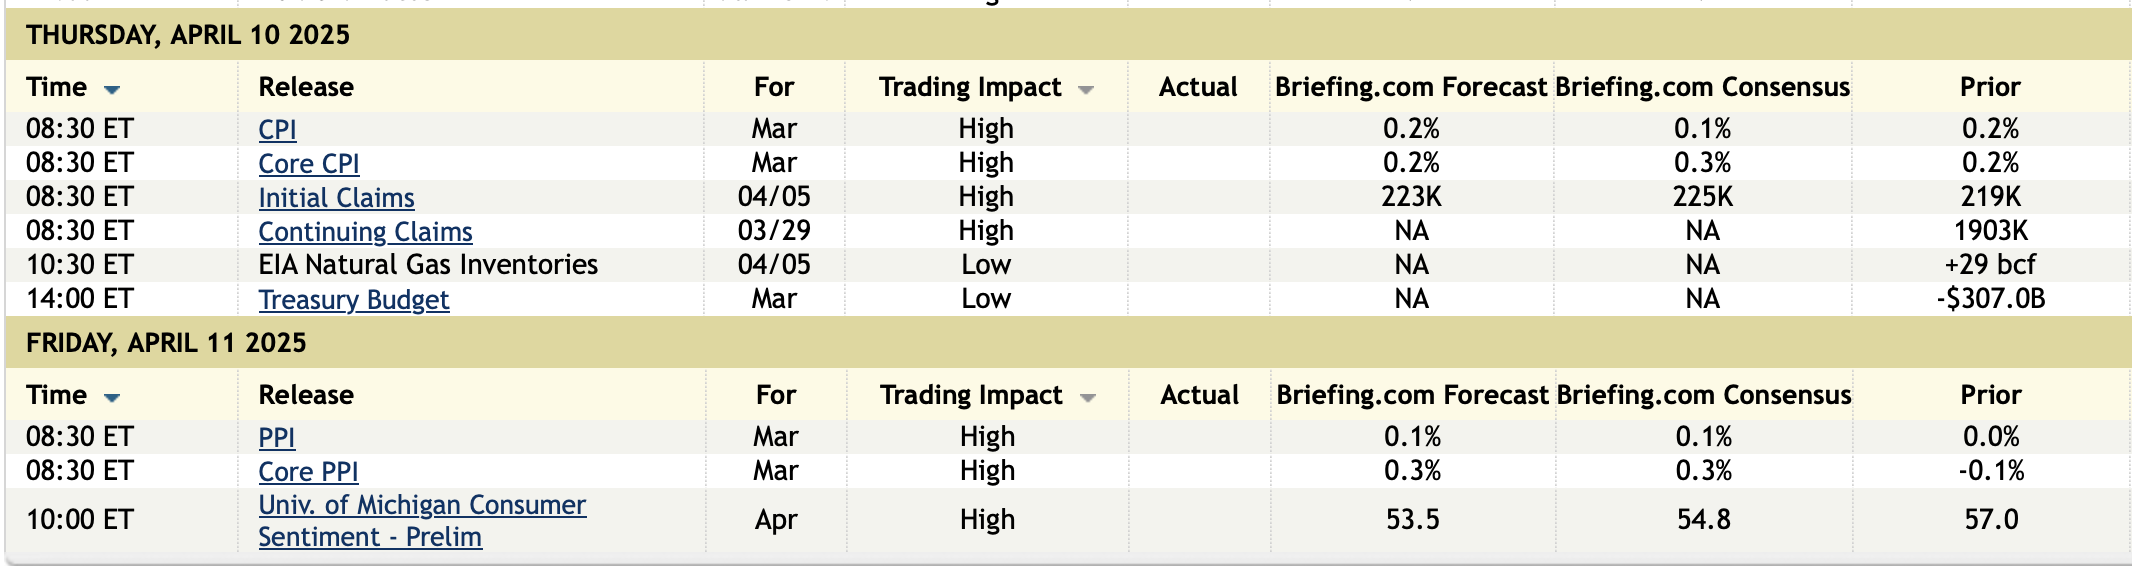Sort Thursday's table by Time arrow
This screenshot has height=566, width=2132.
[112, 90]
